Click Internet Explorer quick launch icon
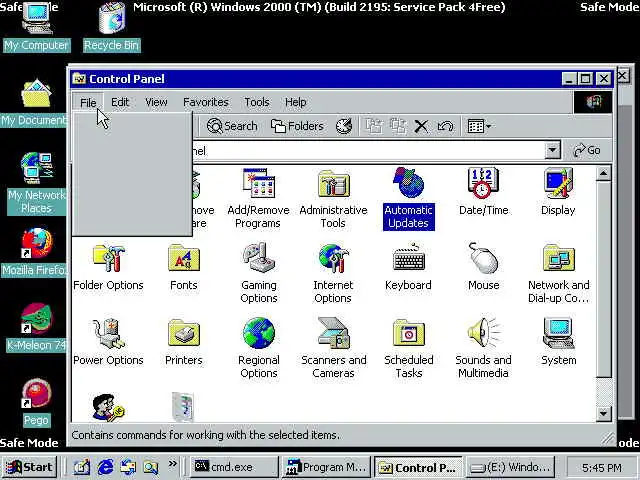640x480 pixels. click(x=105, y=467)
